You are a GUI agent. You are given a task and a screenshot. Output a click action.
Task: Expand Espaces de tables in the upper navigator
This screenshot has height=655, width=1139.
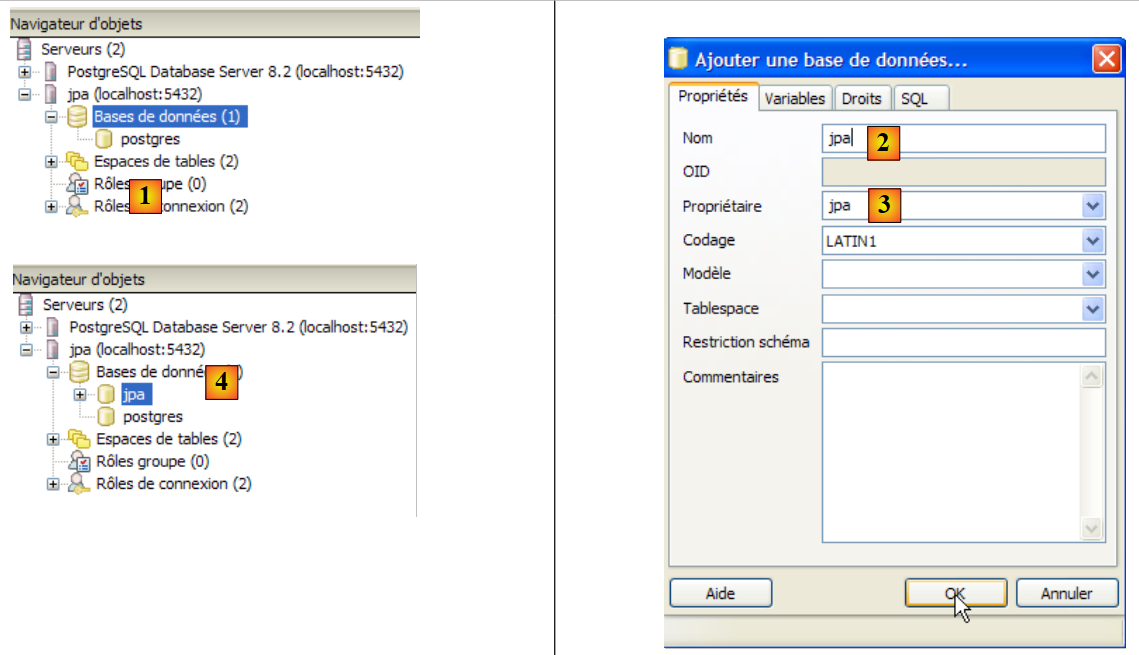[51, 161]
